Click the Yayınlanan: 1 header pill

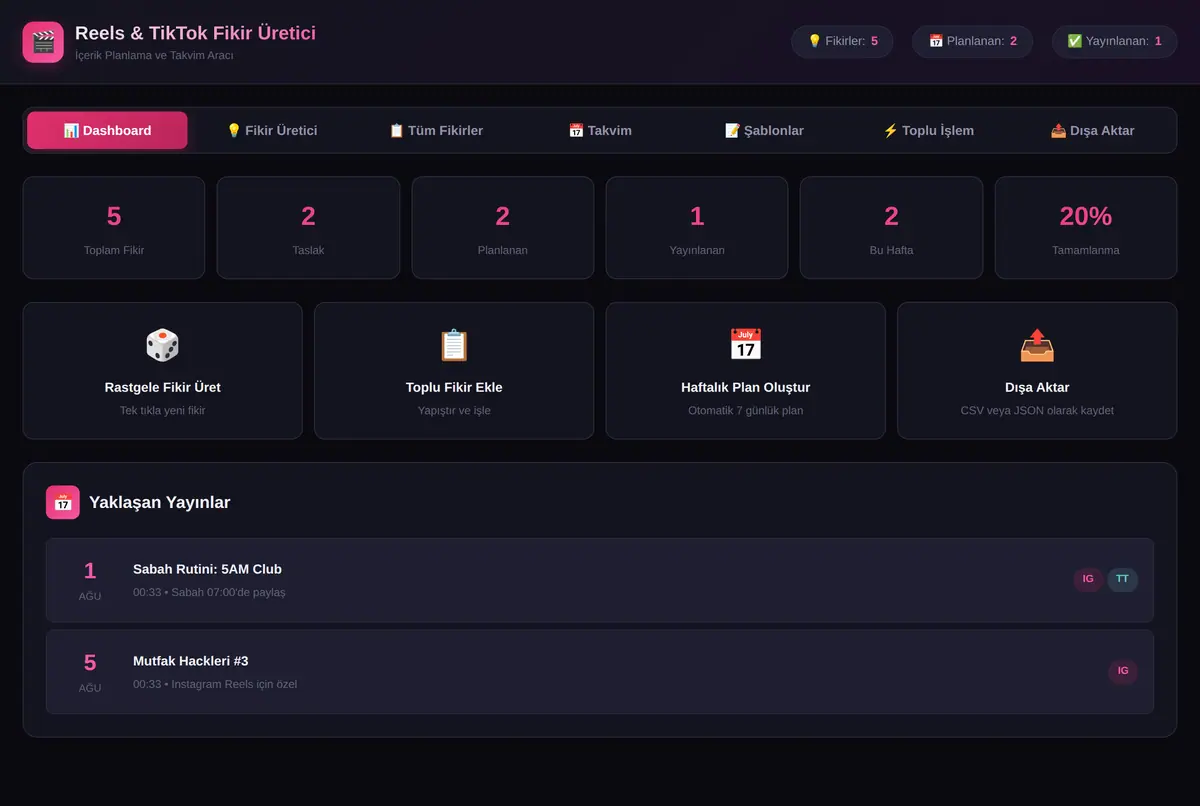pyautogui.click(x=1114, y=41)
